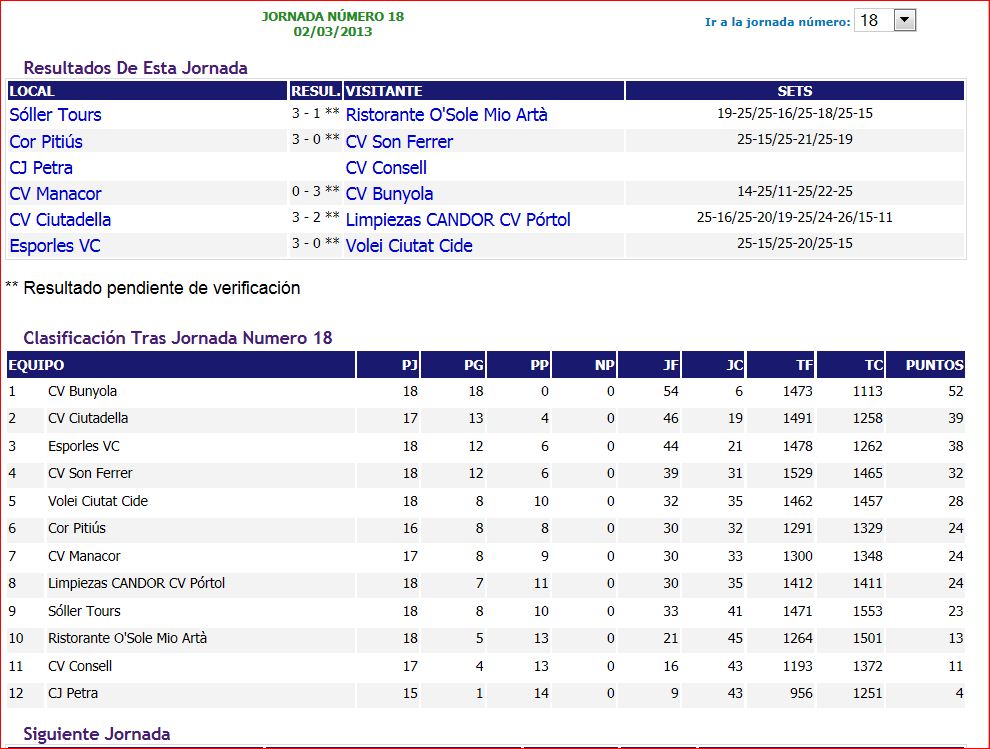
Task: Open the jornada number dropdown arrow
Action: click(904, 20)
